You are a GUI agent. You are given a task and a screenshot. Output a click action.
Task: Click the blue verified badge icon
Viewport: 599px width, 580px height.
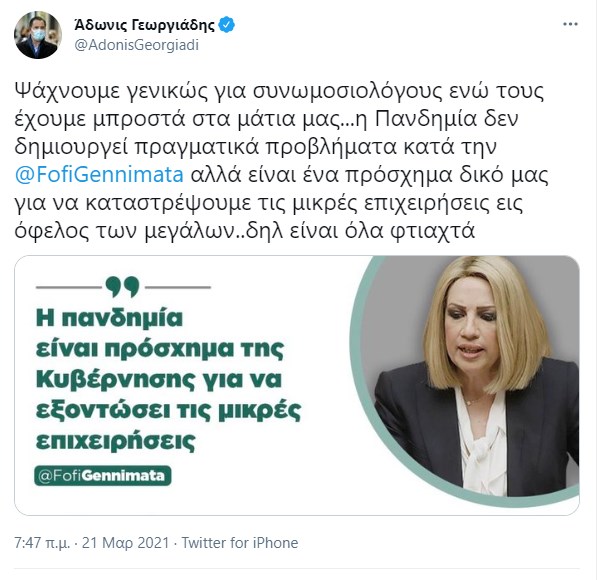227,25
